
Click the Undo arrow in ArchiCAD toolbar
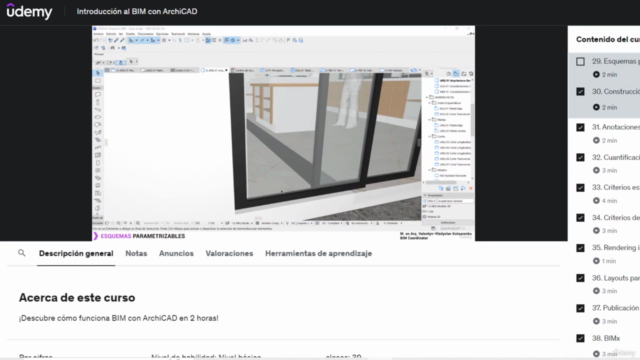96,40
